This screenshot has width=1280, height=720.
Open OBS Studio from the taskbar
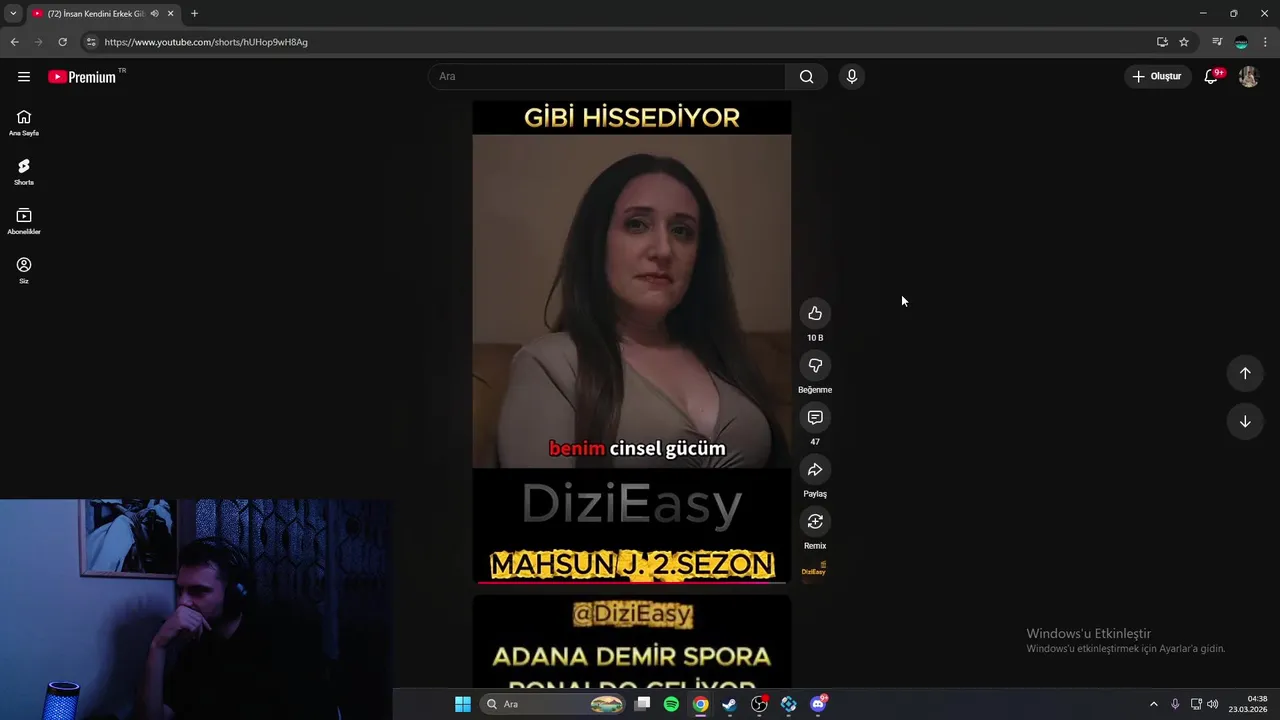(x=759, y=704)
